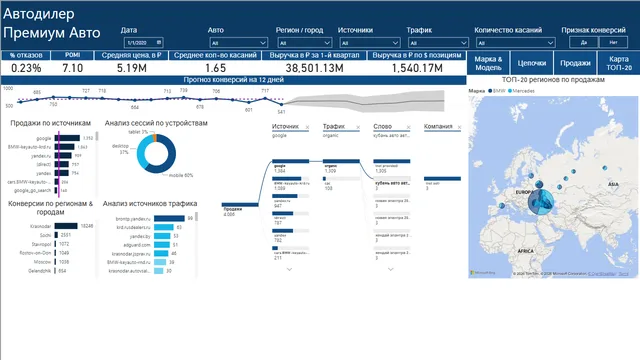
Task: Switch to the Карта ТОП-20 page
Action: coord(619,63)
